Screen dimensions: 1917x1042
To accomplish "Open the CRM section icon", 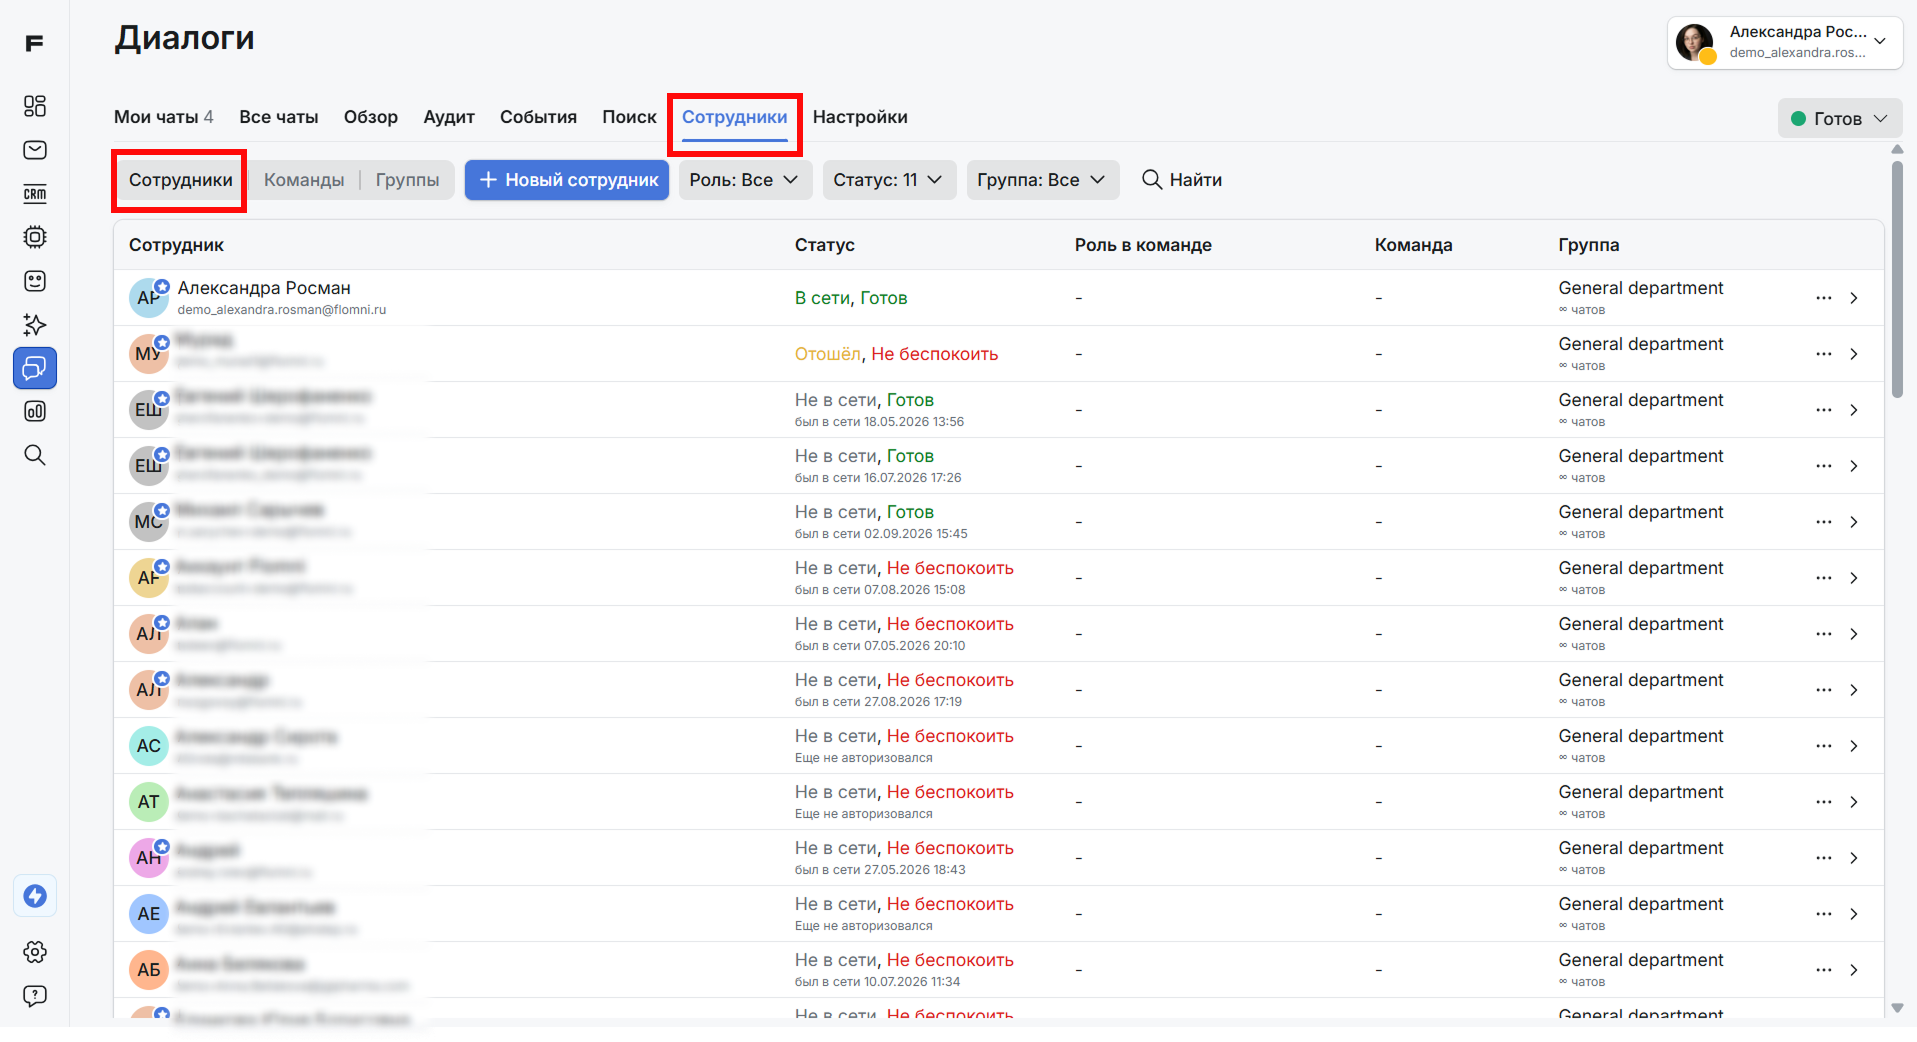I will tap(35, 194).
